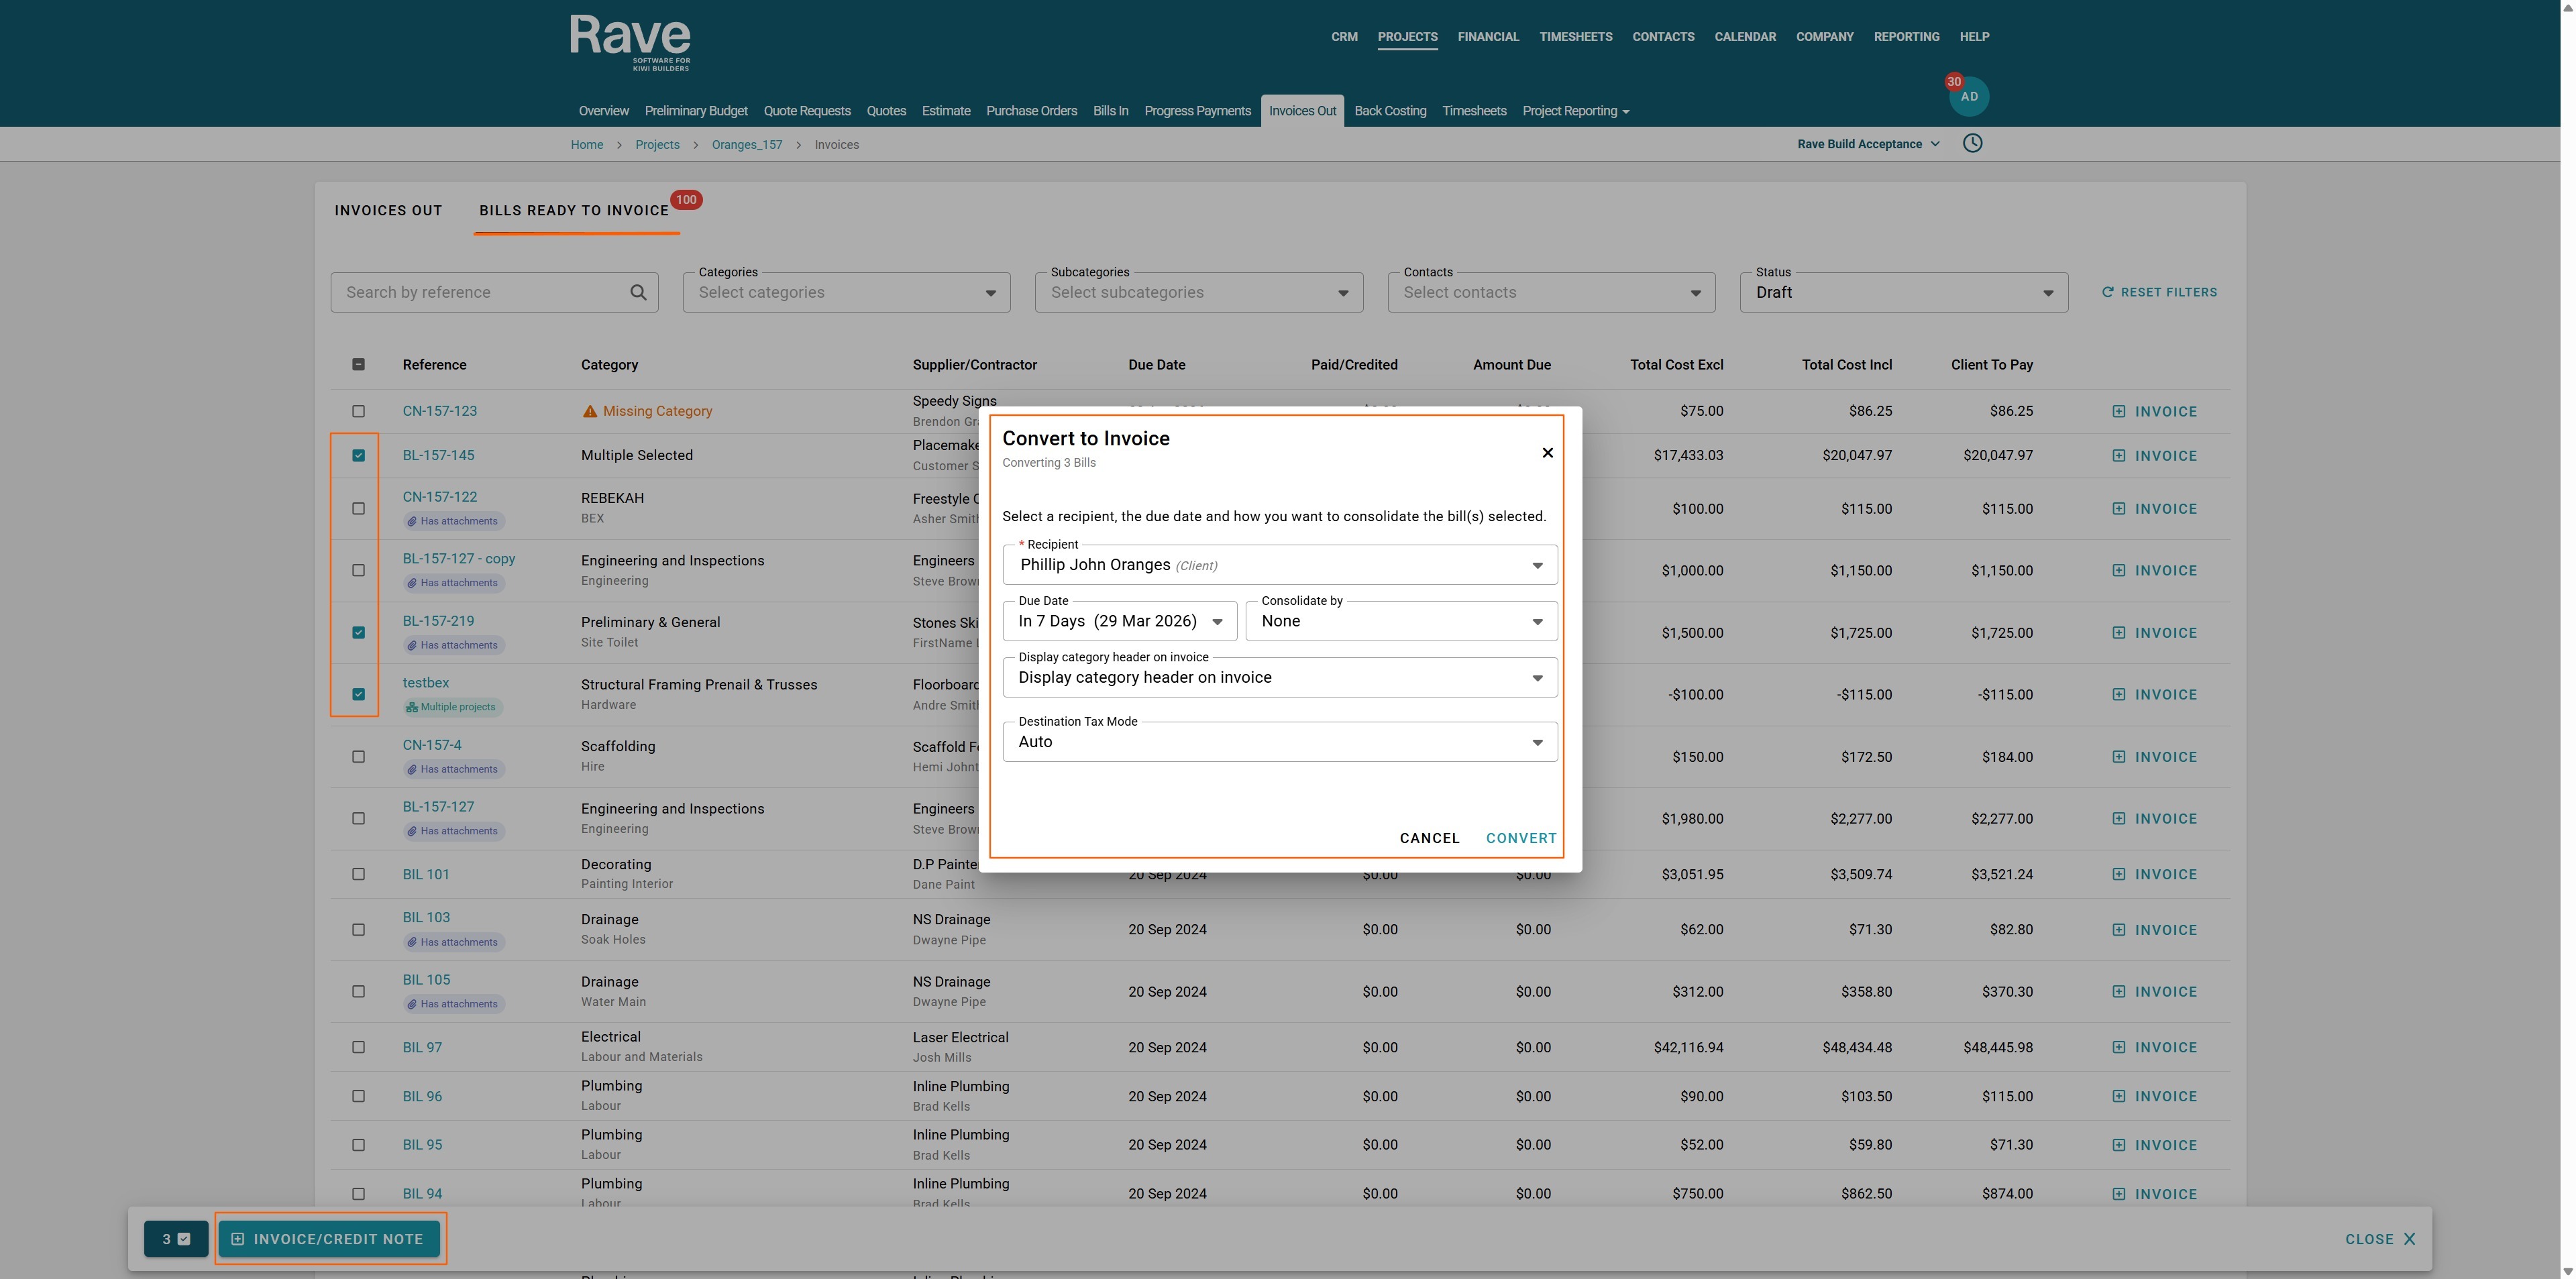Click the orange Missing Category warning icon
This screenshot has width=2576, height=1279.
click(x=589, y=411)
